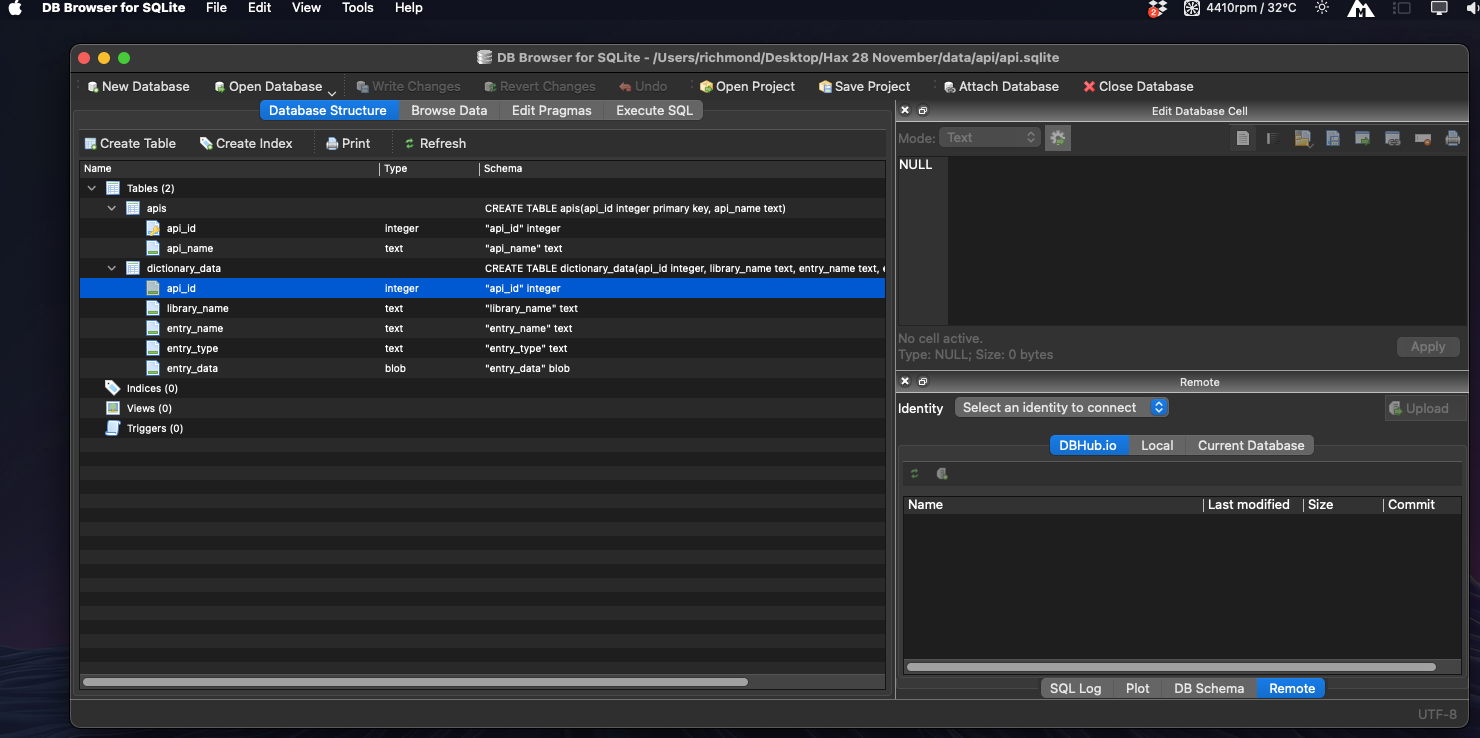Select the api_id primary key field under apis
Screen dimensions: 1480x738
482,228
